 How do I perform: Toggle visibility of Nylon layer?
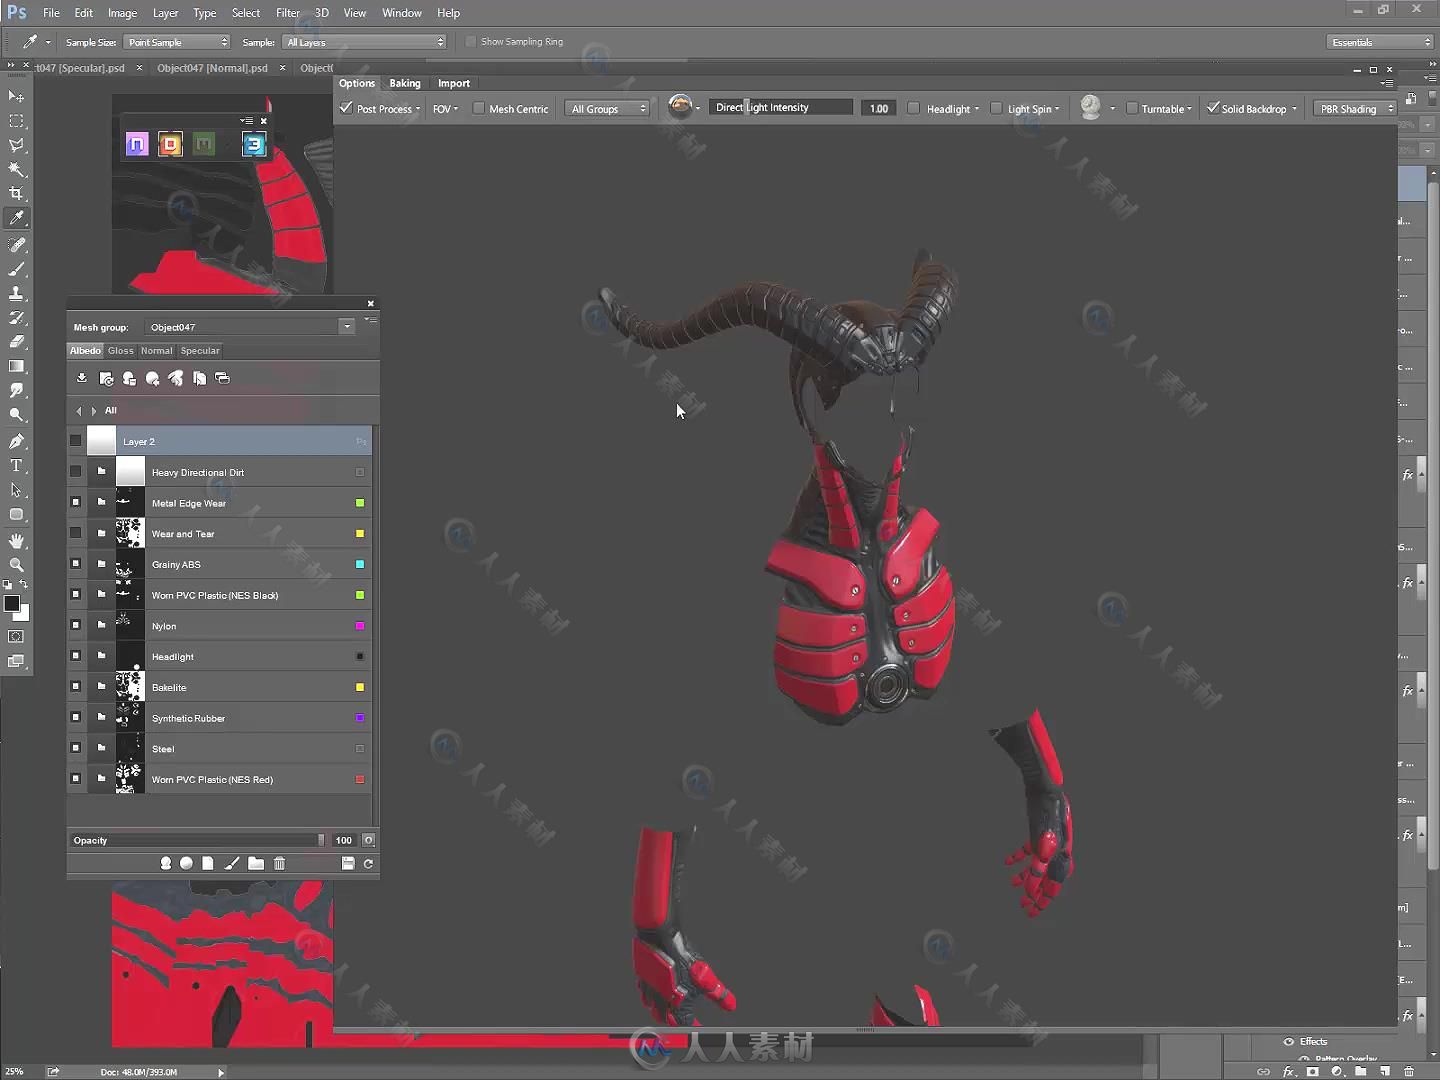[75, 625]
